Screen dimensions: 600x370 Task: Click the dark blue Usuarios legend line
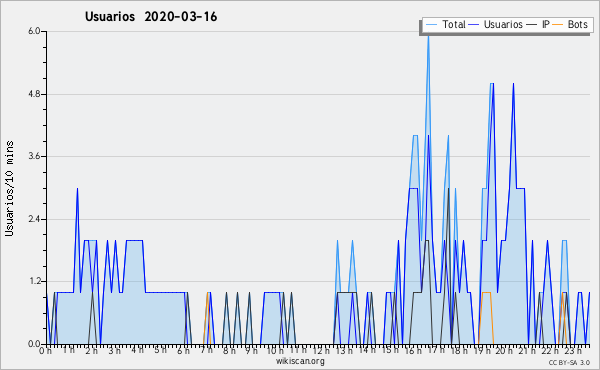coord(474,25)
